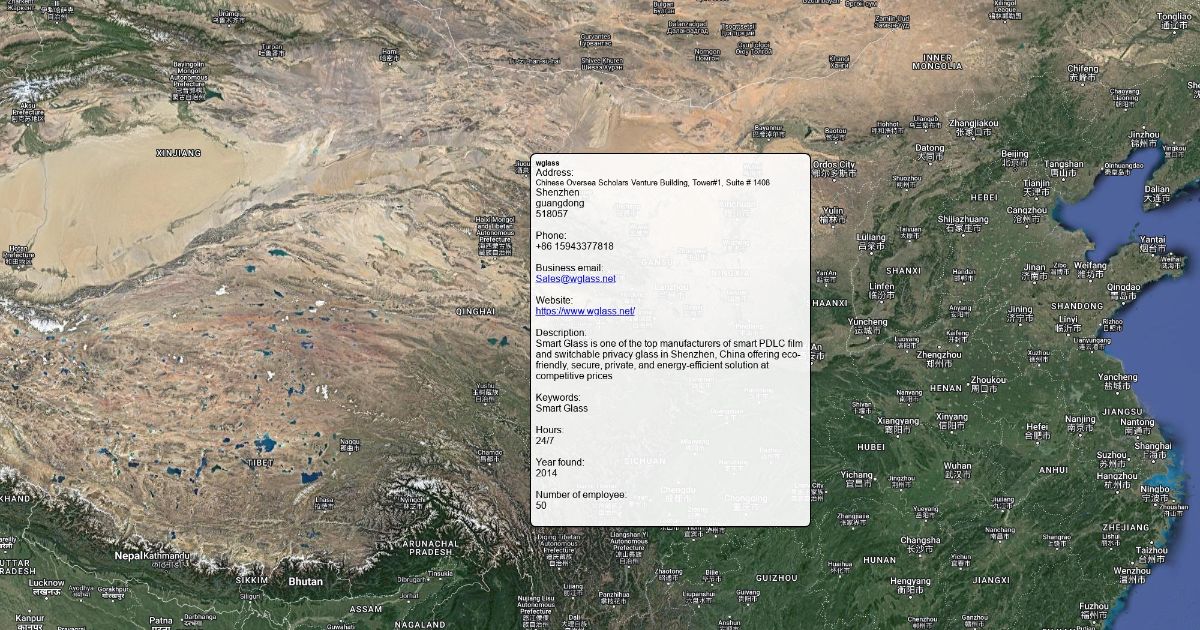Click the QINGHAI province label
Viewport: 1200px width, 630px height.
pos(475,312)
